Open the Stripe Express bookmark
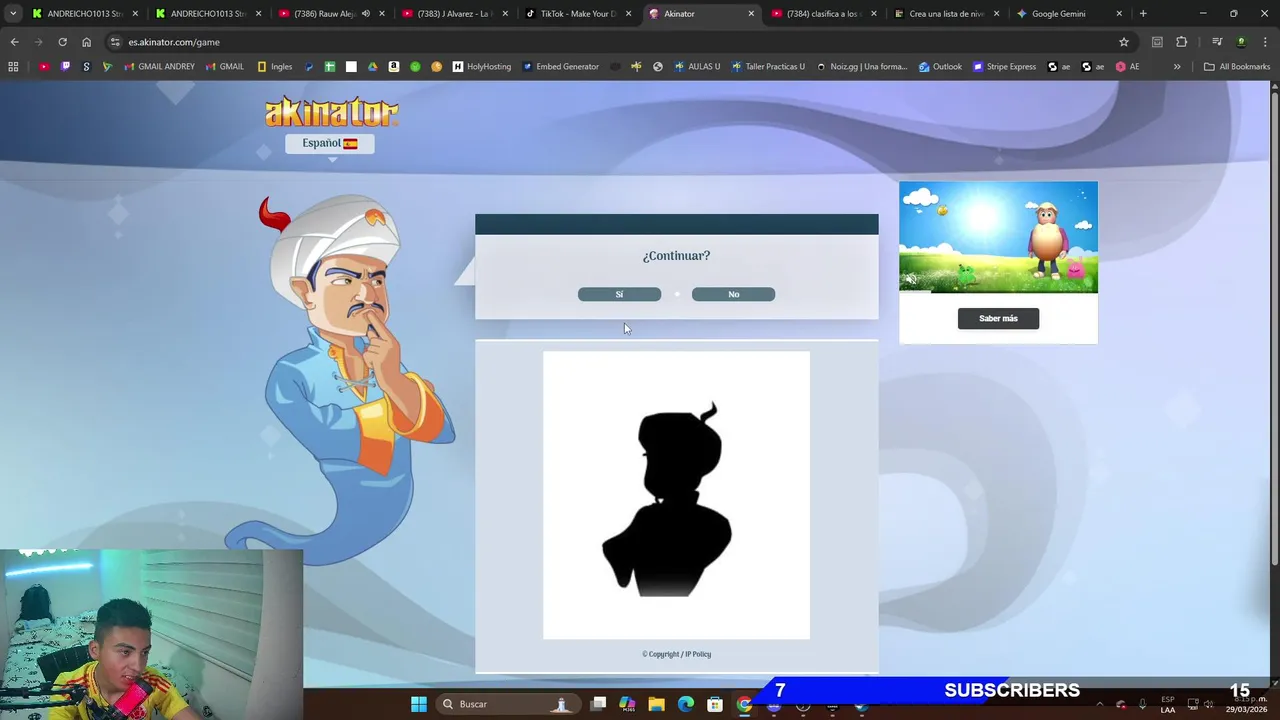 point(1005,67)
